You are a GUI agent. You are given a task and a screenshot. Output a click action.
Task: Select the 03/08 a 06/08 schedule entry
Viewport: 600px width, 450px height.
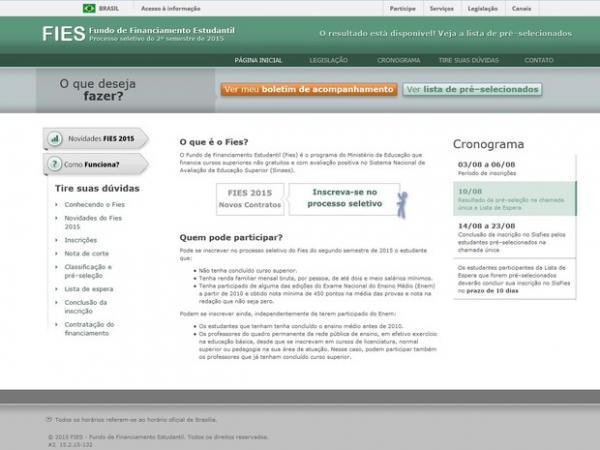(x=514, y=168)
